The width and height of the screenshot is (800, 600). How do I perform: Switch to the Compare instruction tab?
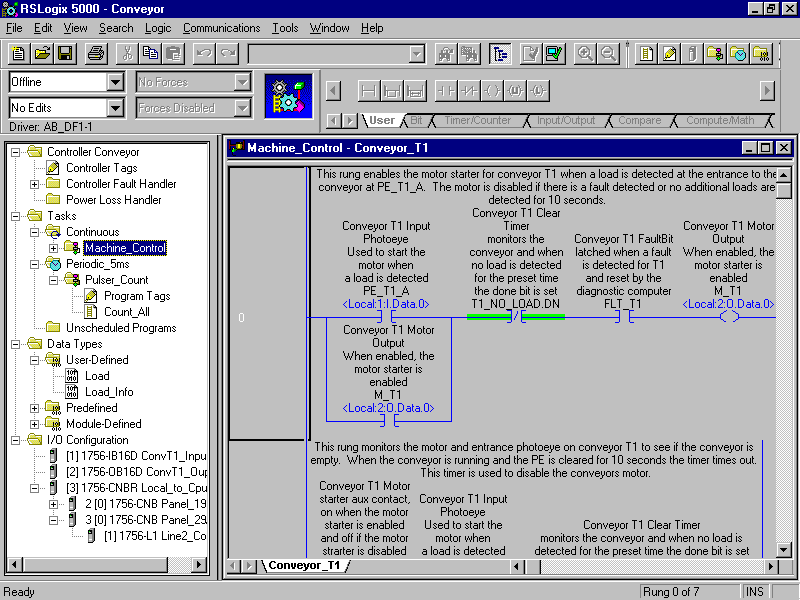(x=639, y=120)
